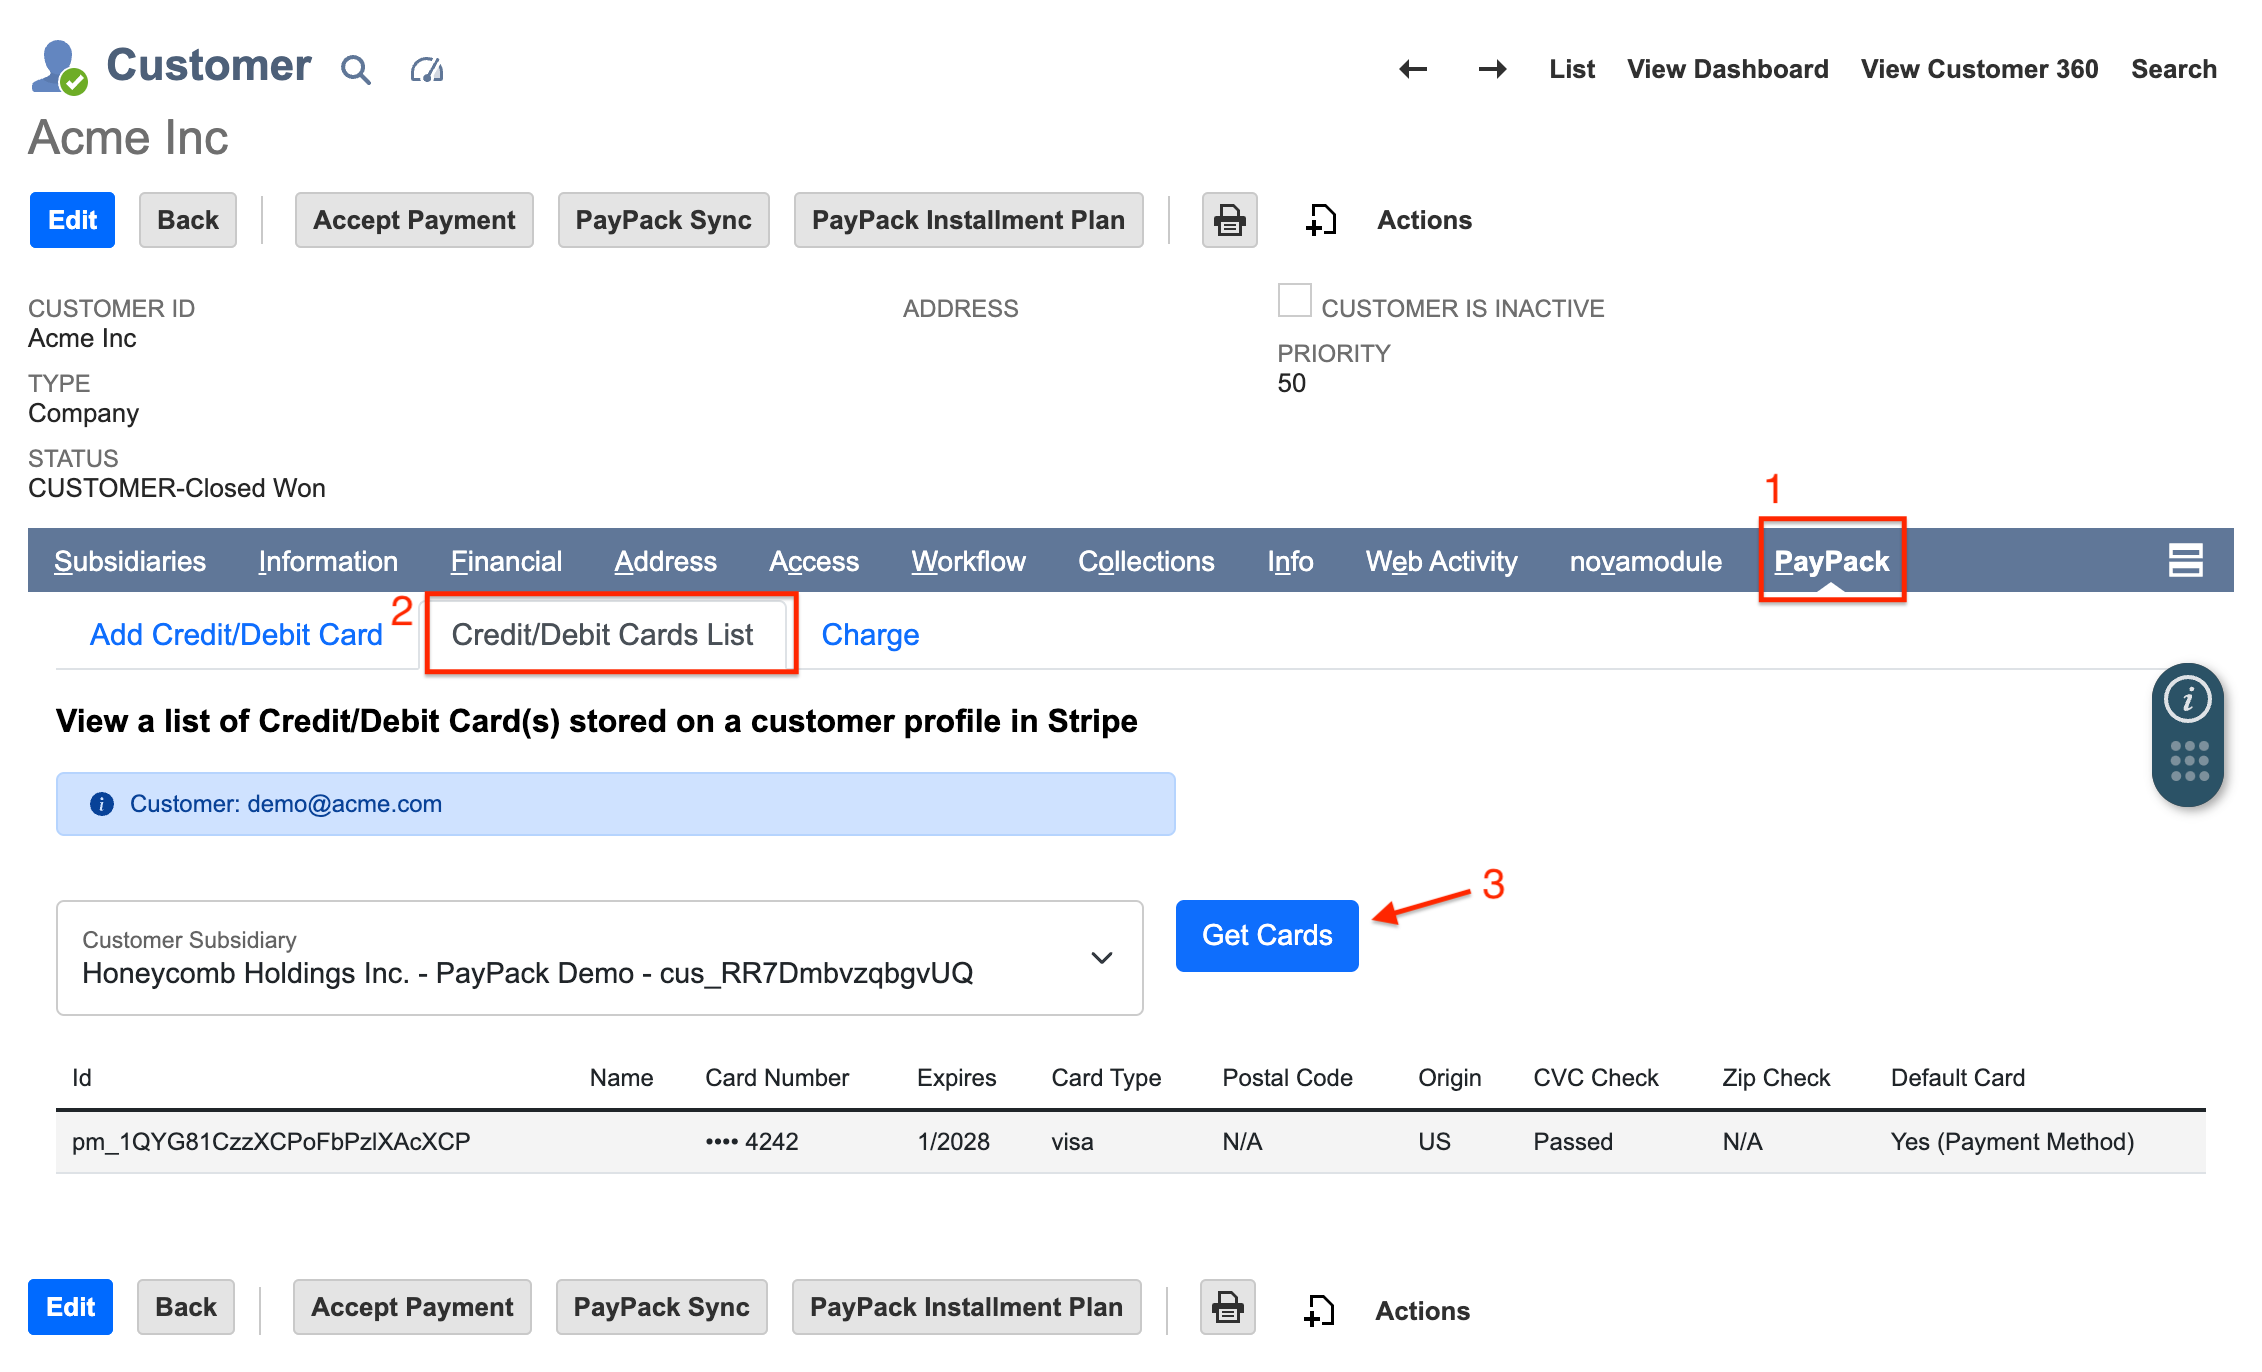This screenshot has width=2262, height=1372.
Task: Open the tab overflow icon on the tab bar
Action: (x=2185, y=561)
